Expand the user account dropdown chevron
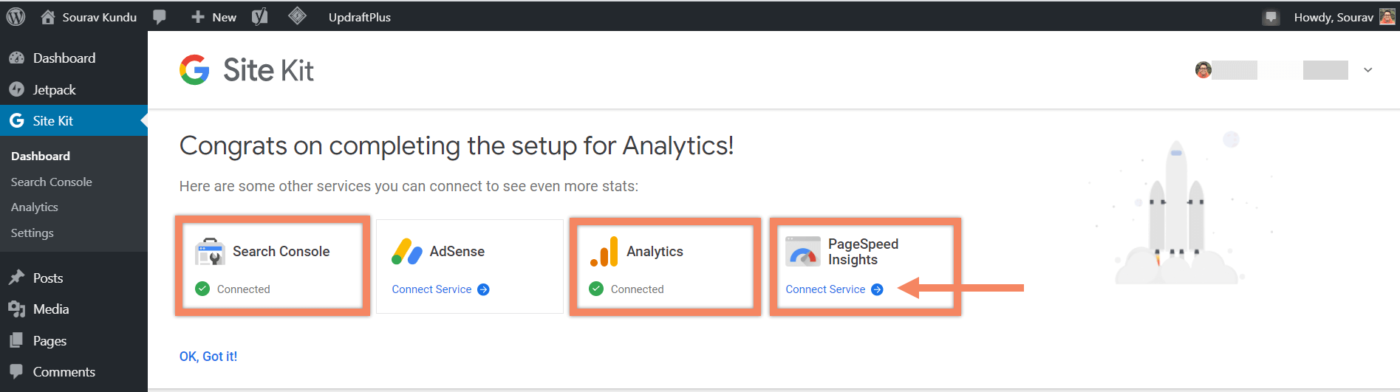Viewport: 1400px width, 392px height. (1368, 70)
